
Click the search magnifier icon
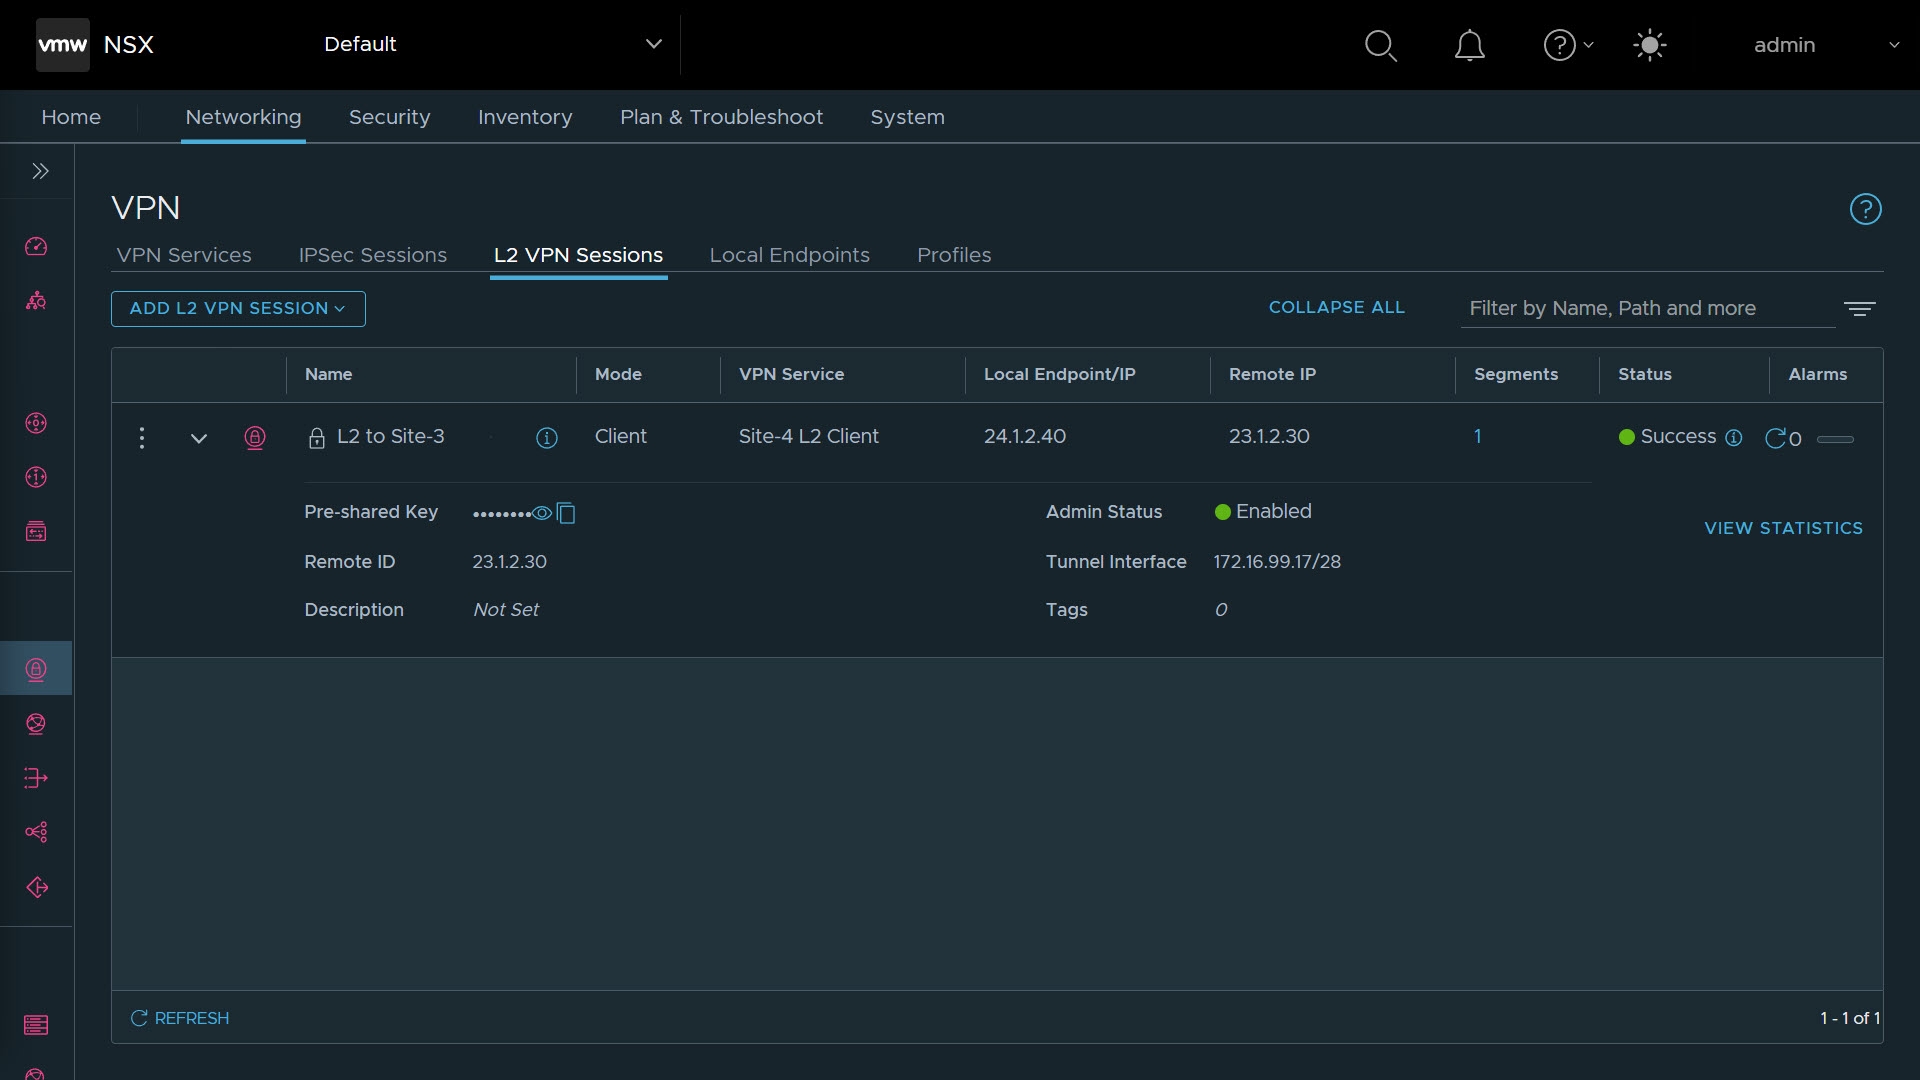[x=1380, y=45]
